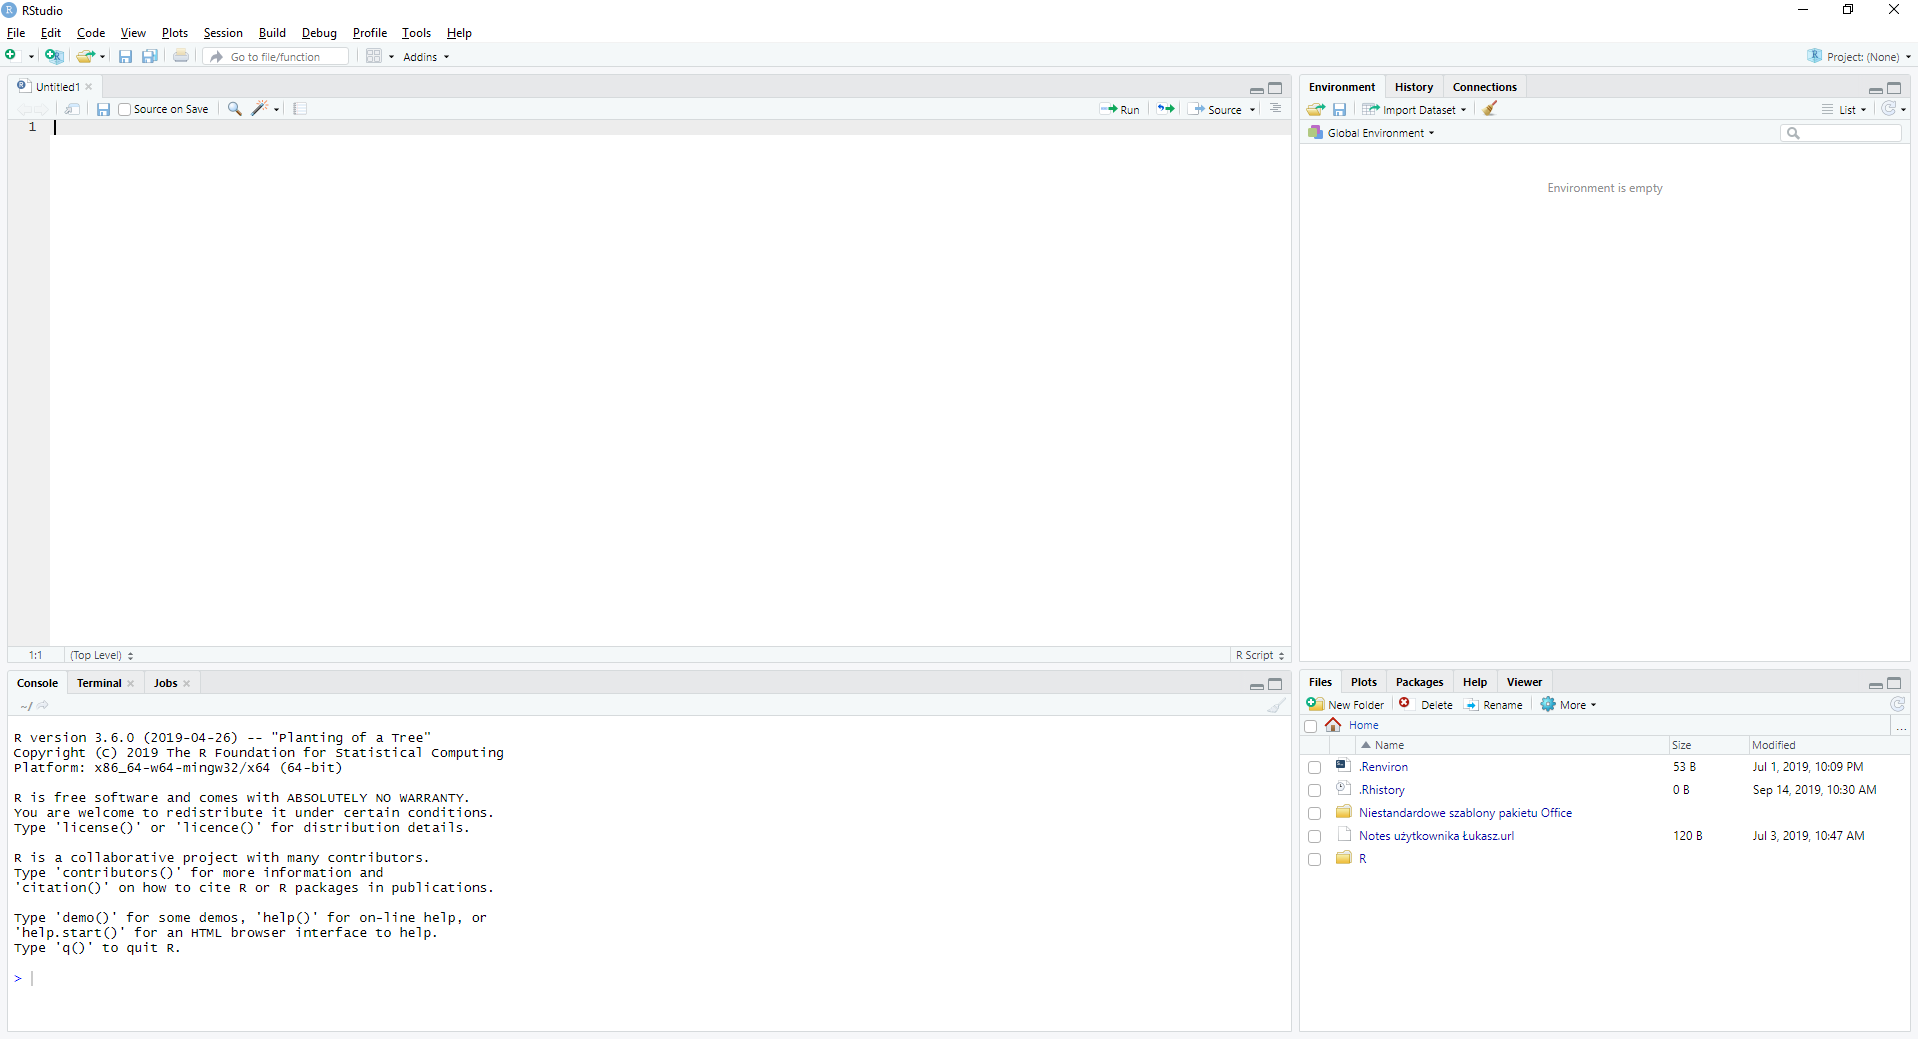The width and height of the screenshot is (1918, 1039).
Task: Close the Untitled1 tab
Action: point(89,87)
